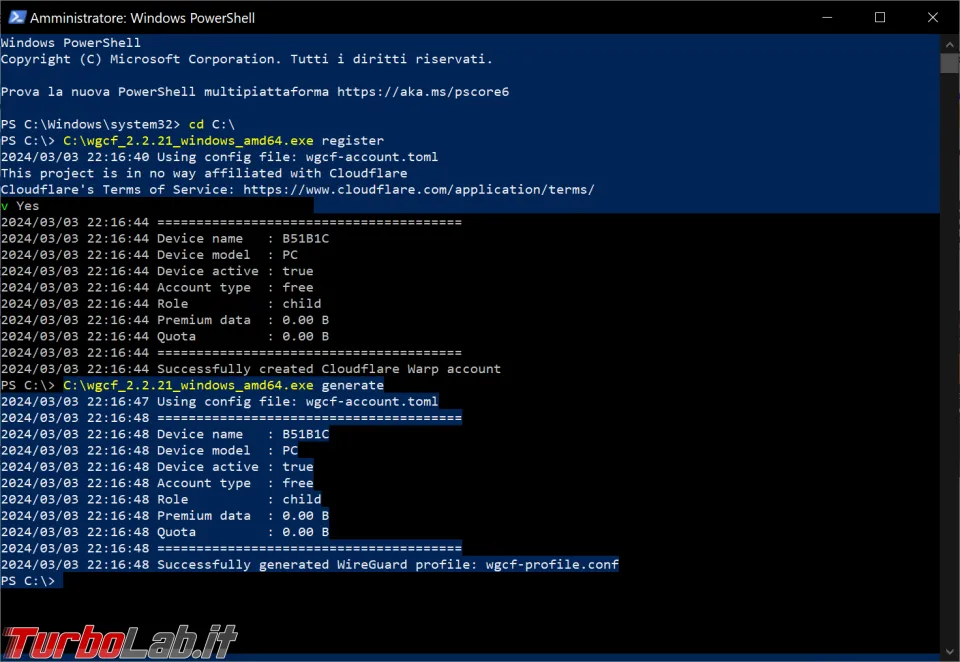
Task: Click the https://aka.ms/pscore6 URL
Action: coord(422,91)
